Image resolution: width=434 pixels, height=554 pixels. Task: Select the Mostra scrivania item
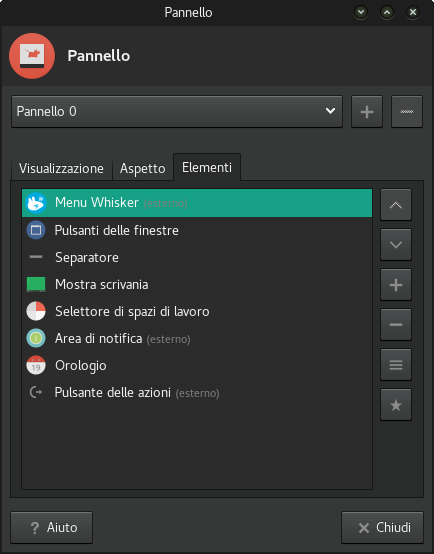197,284
